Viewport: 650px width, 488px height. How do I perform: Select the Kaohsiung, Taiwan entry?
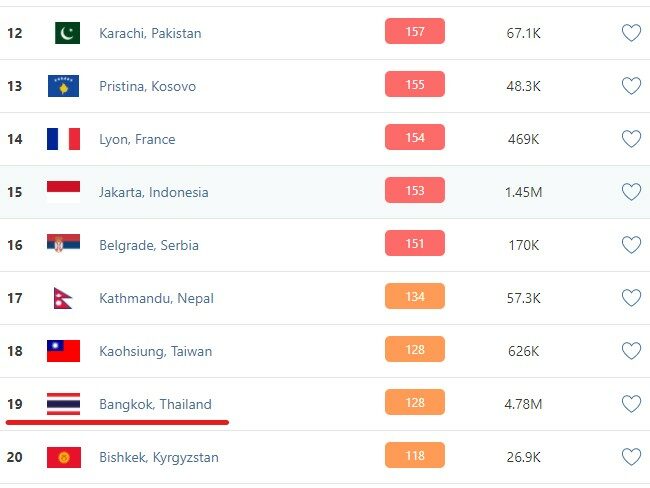pyautogui.click(x=155, y=351)
